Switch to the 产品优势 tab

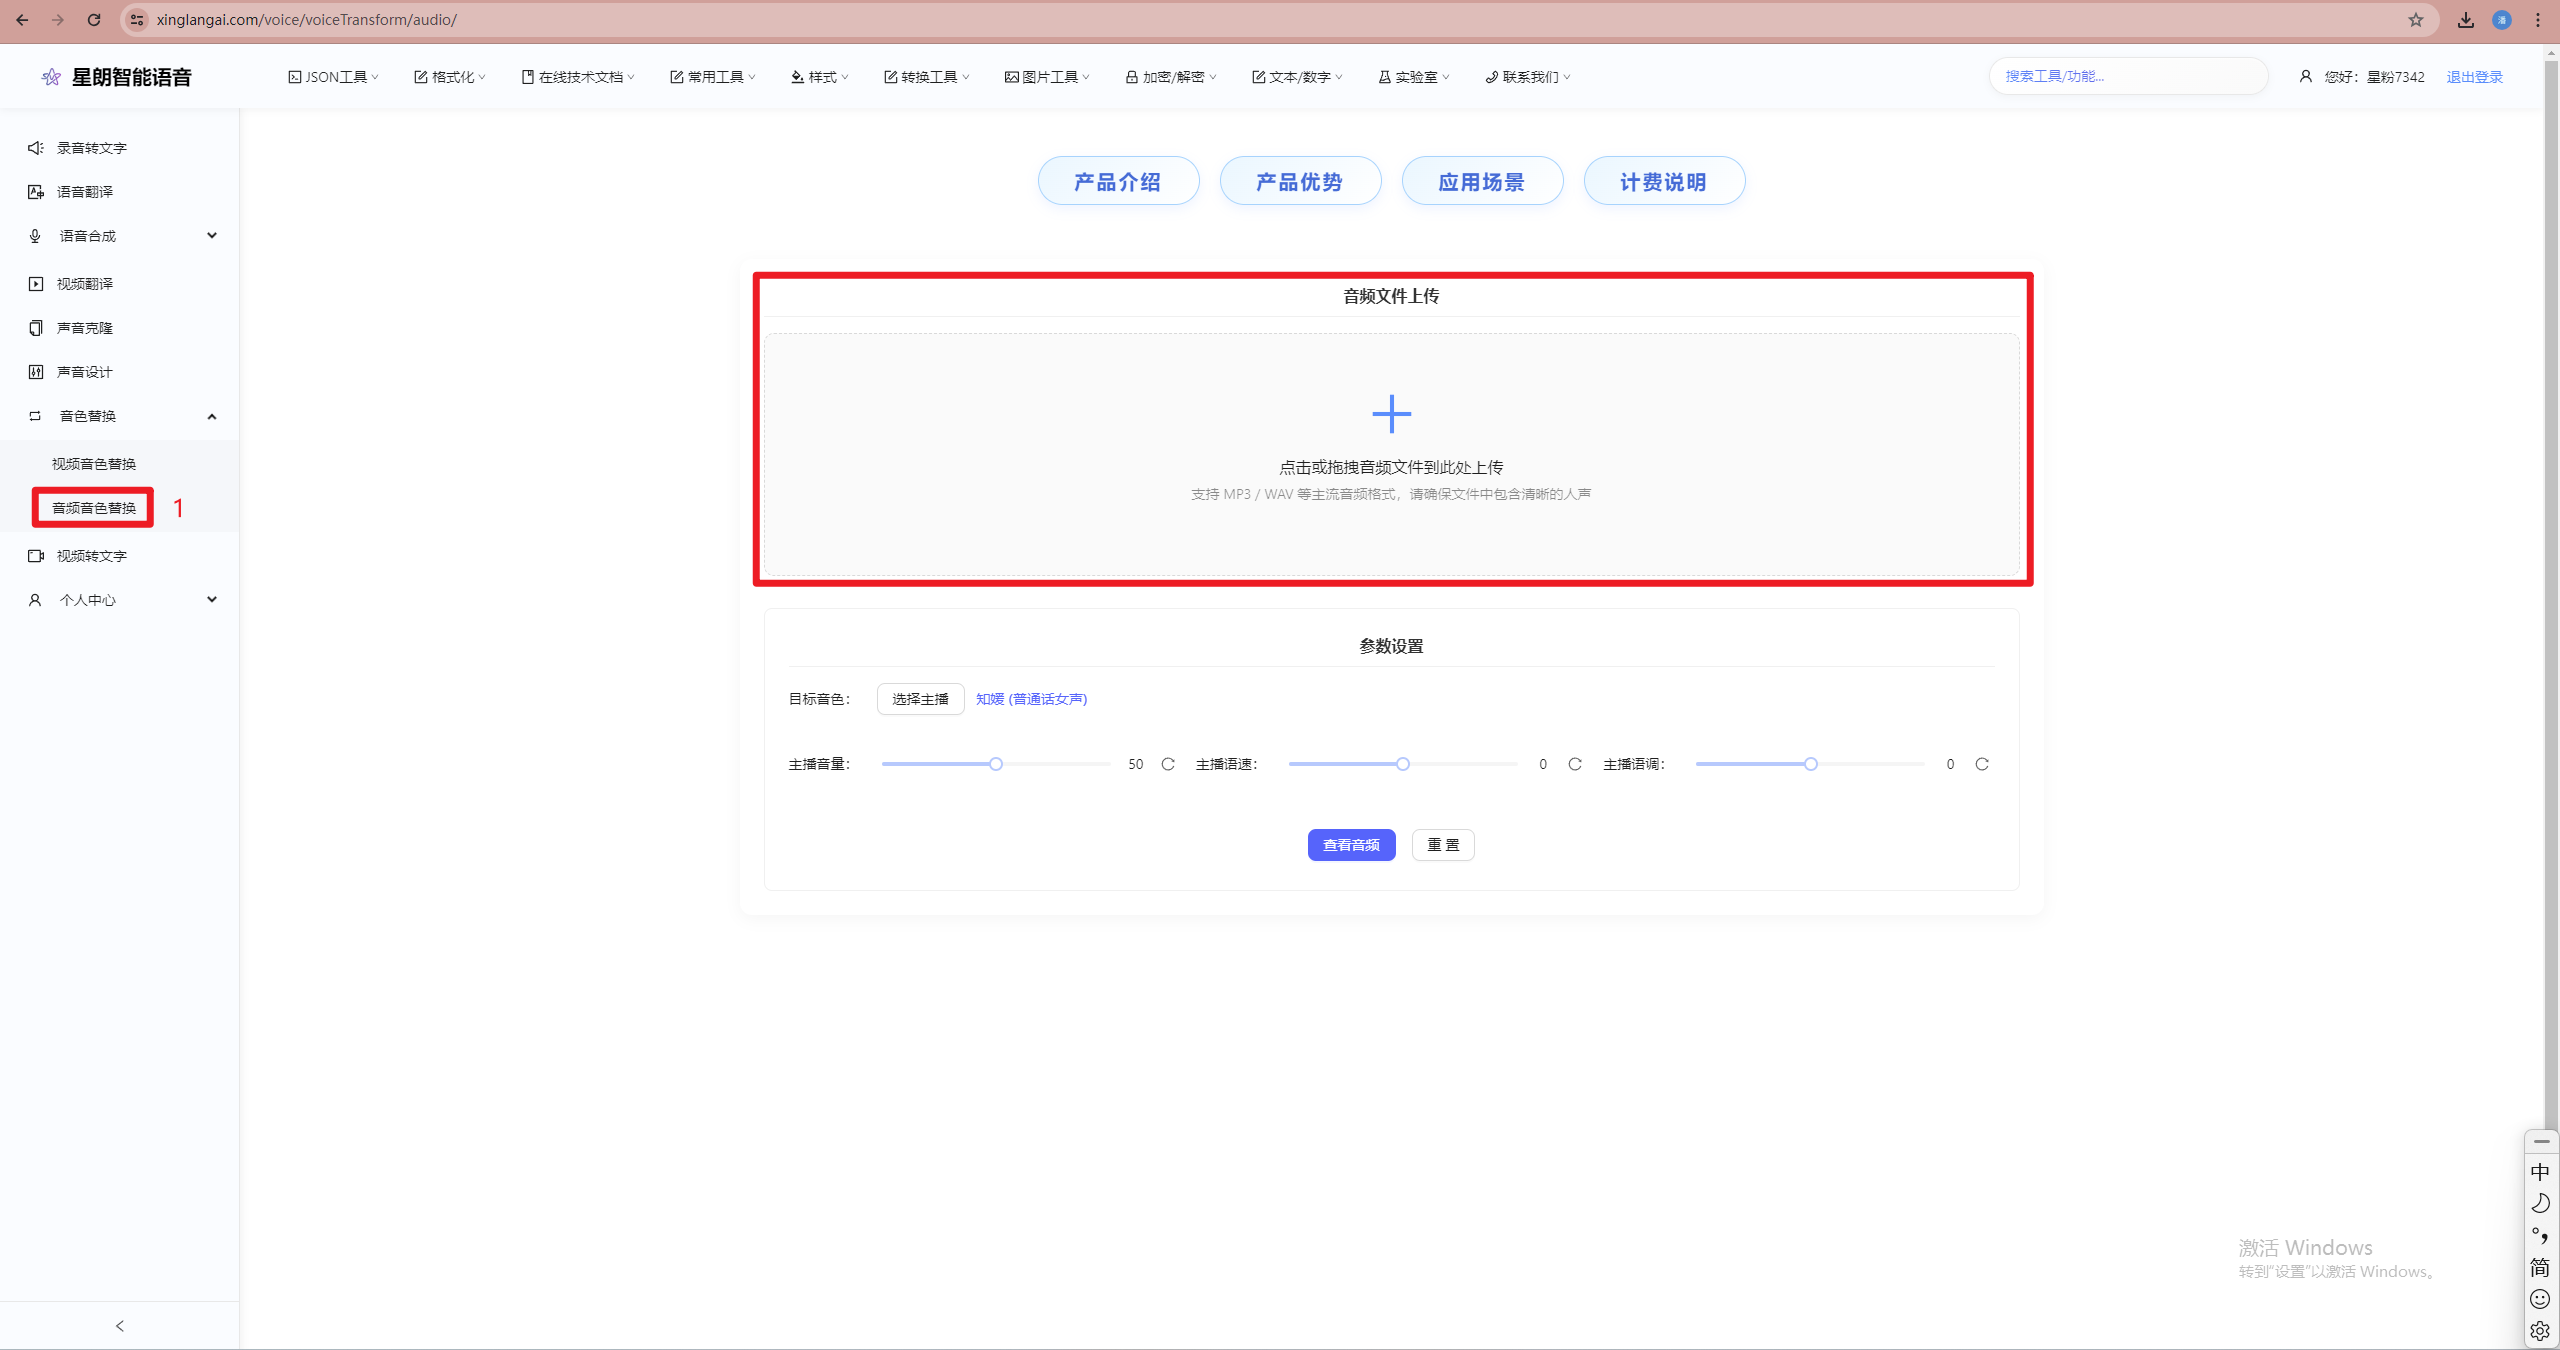click(x=1300, y=181)
